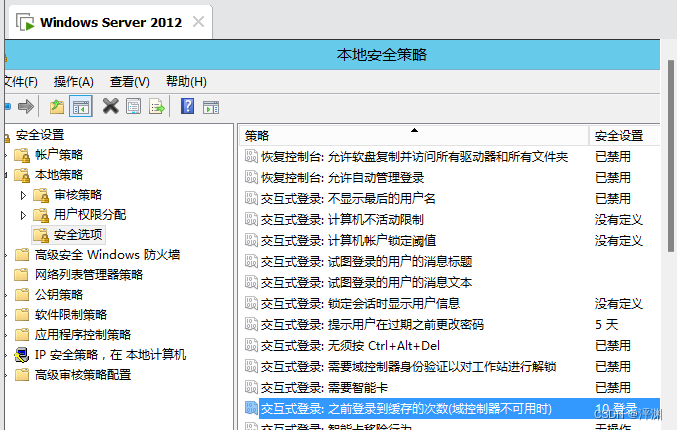Viewport: 677px width, 430px height.
Task: Open the Help question mark icon
Action: coord(187,106)
